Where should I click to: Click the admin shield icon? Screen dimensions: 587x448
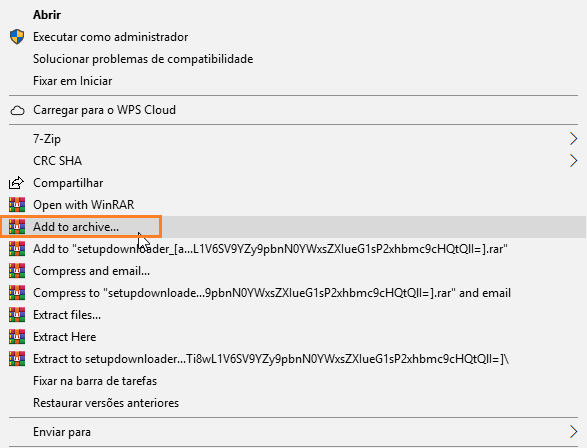(17, 37)
